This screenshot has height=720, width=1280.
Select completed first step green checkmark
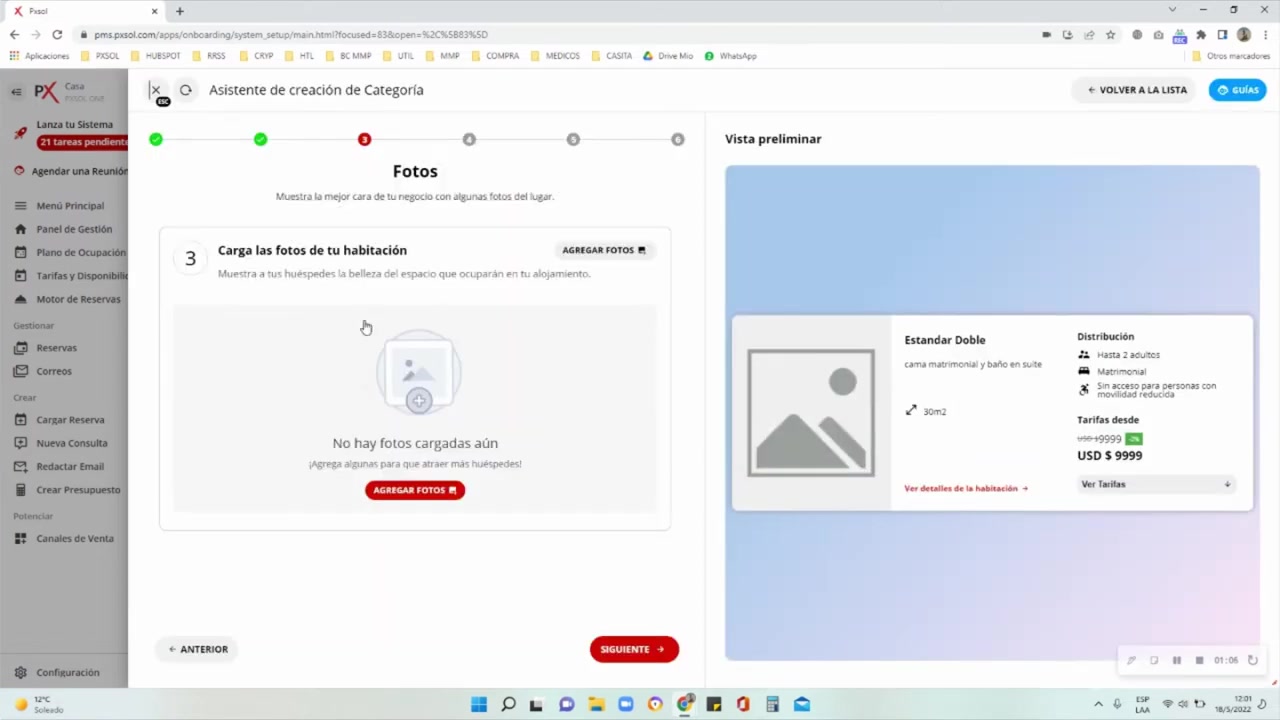pos(156,139)
